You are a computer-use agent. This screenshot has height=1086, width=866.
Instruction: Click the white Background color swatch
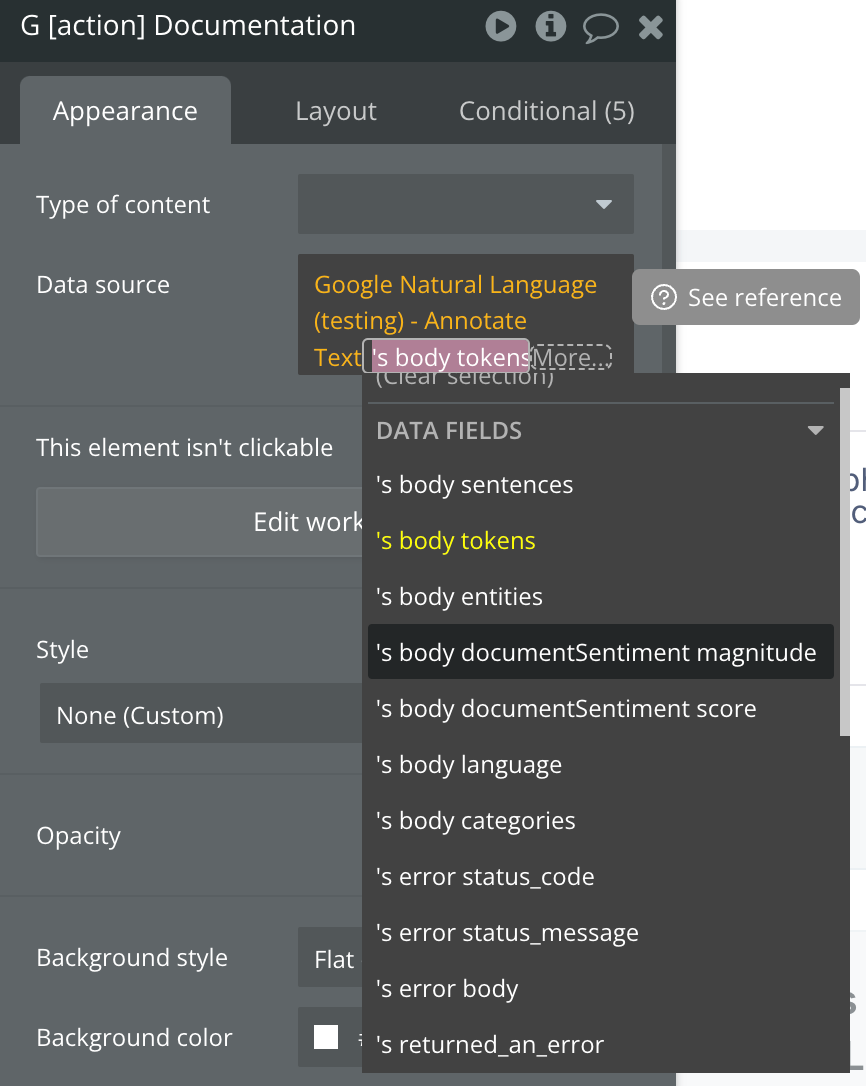pos(326,1038)
